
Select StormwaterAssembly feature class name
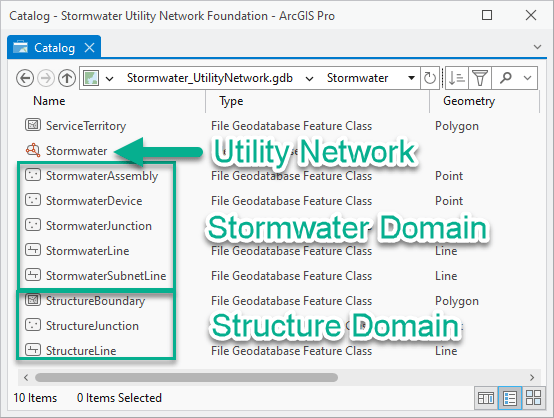point(102,176)
